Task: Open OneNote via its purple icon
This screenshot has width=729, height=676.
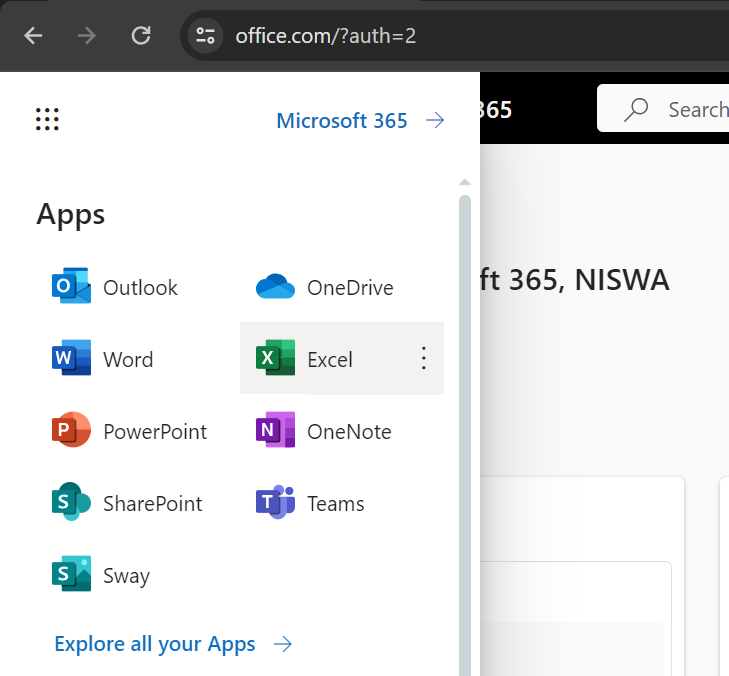Action: point(275,430)
